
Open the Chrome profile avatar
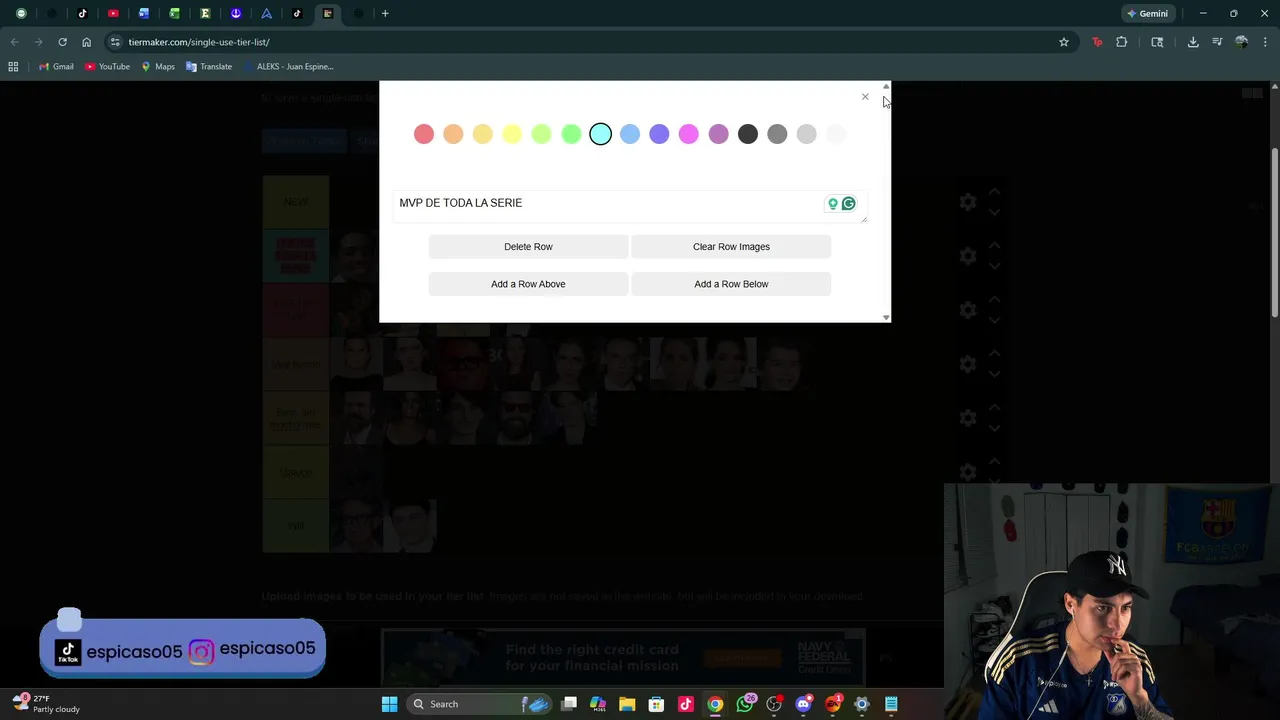pyautogui.click(x=1241, y=42)
